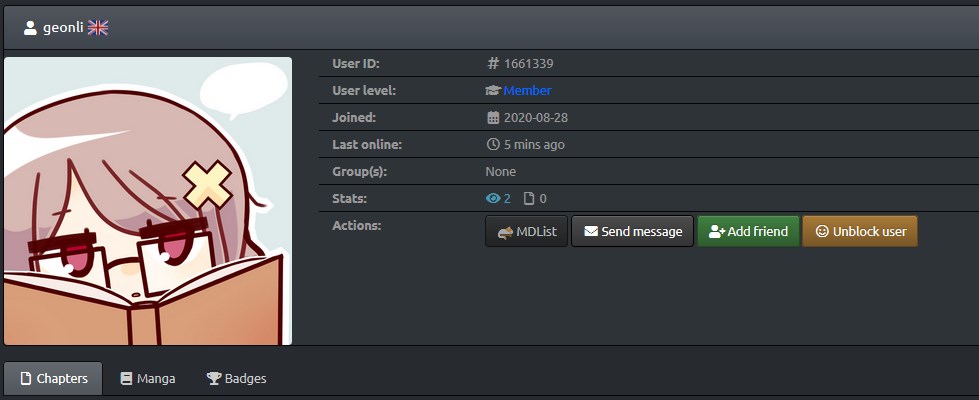Open the Manga tab
The height and width of the screenshot is (400, 979).
147,379
